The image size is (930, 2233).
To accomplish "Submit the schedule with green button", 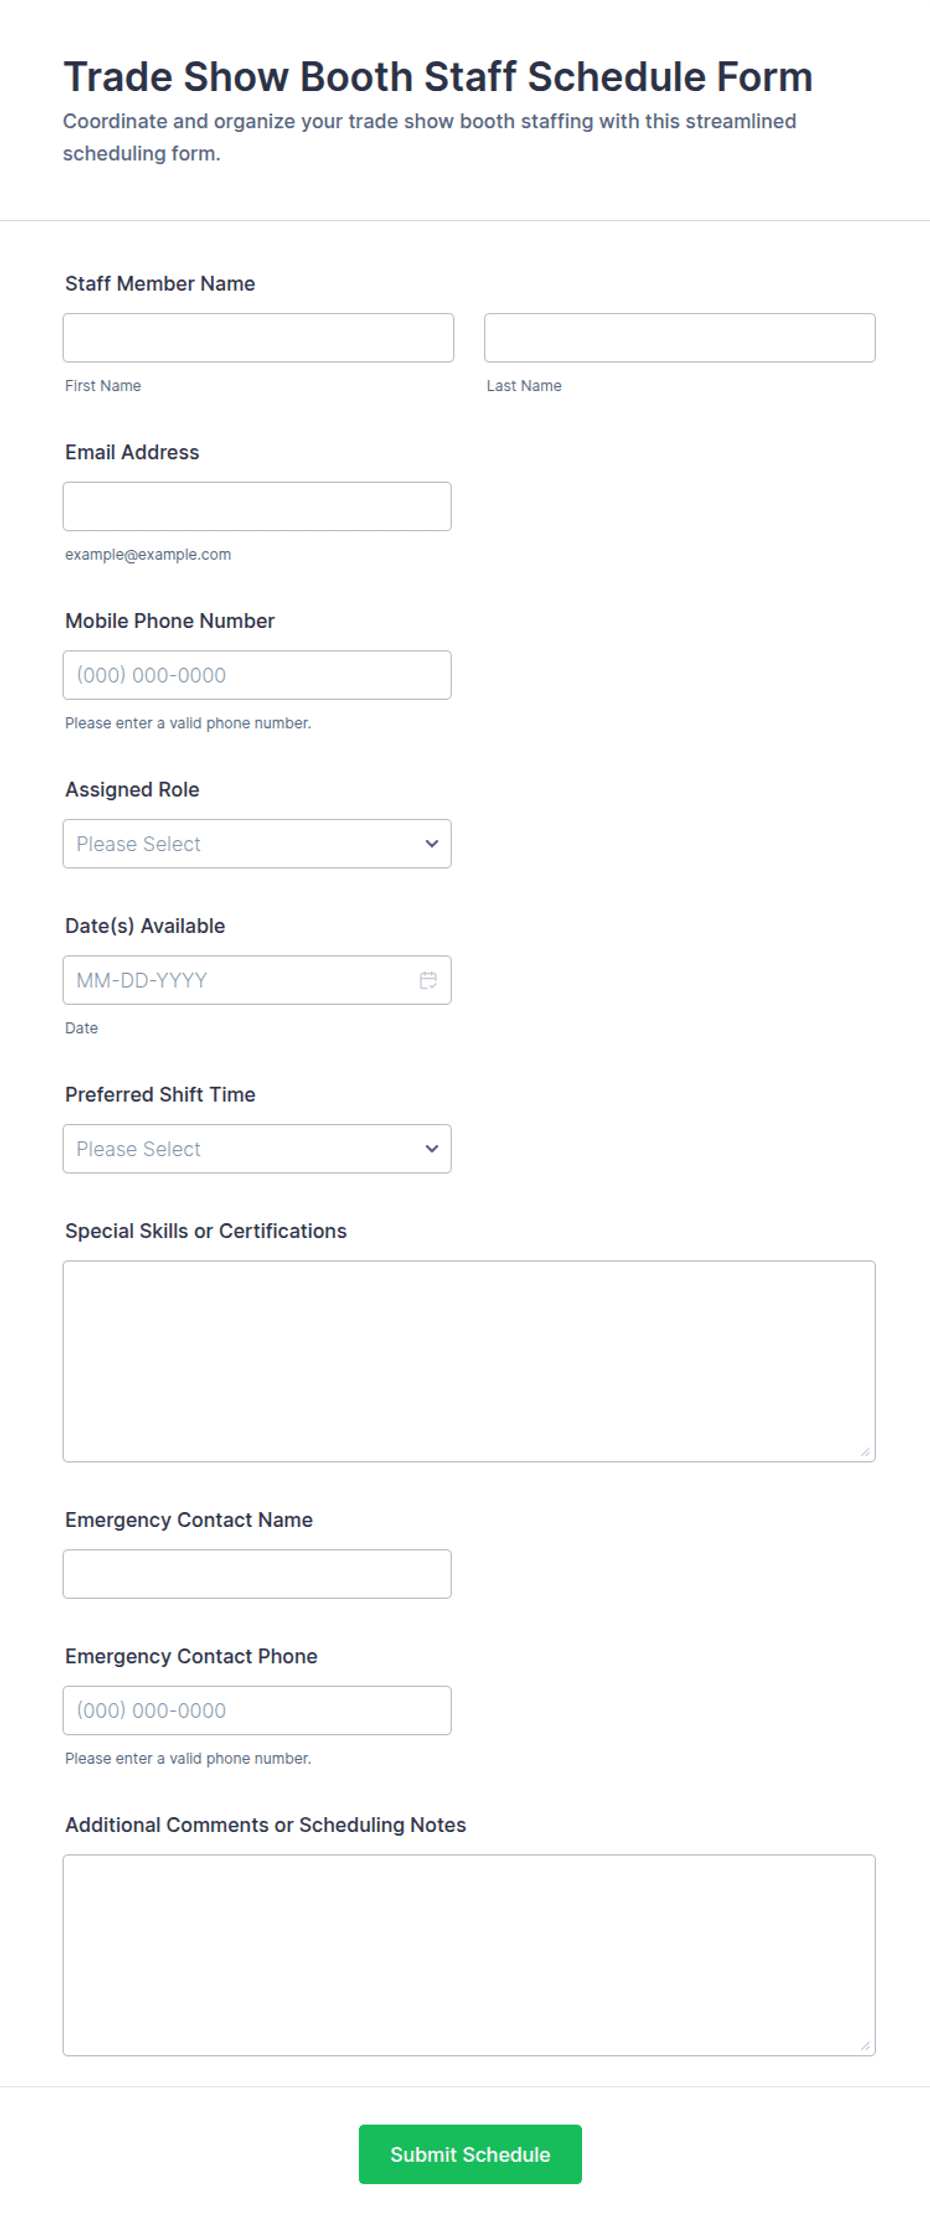I will 470,2154.
